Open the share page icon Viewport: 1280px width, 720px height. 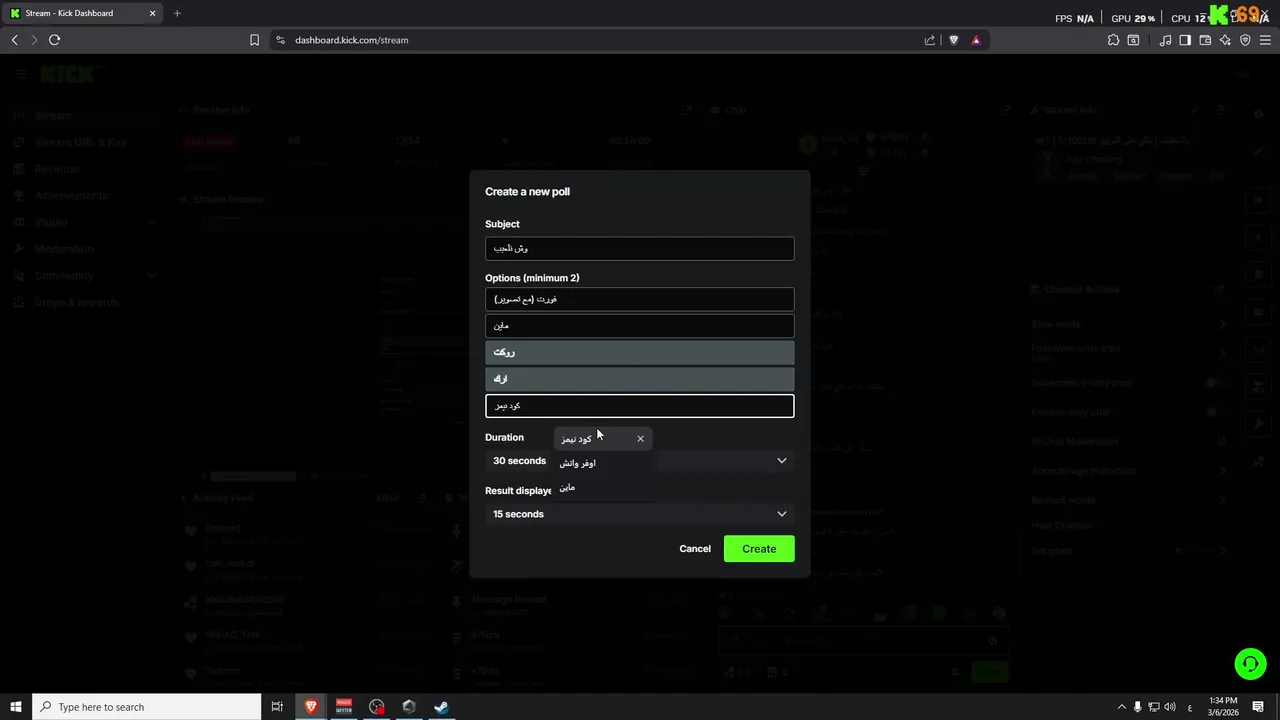coord(930,40)
